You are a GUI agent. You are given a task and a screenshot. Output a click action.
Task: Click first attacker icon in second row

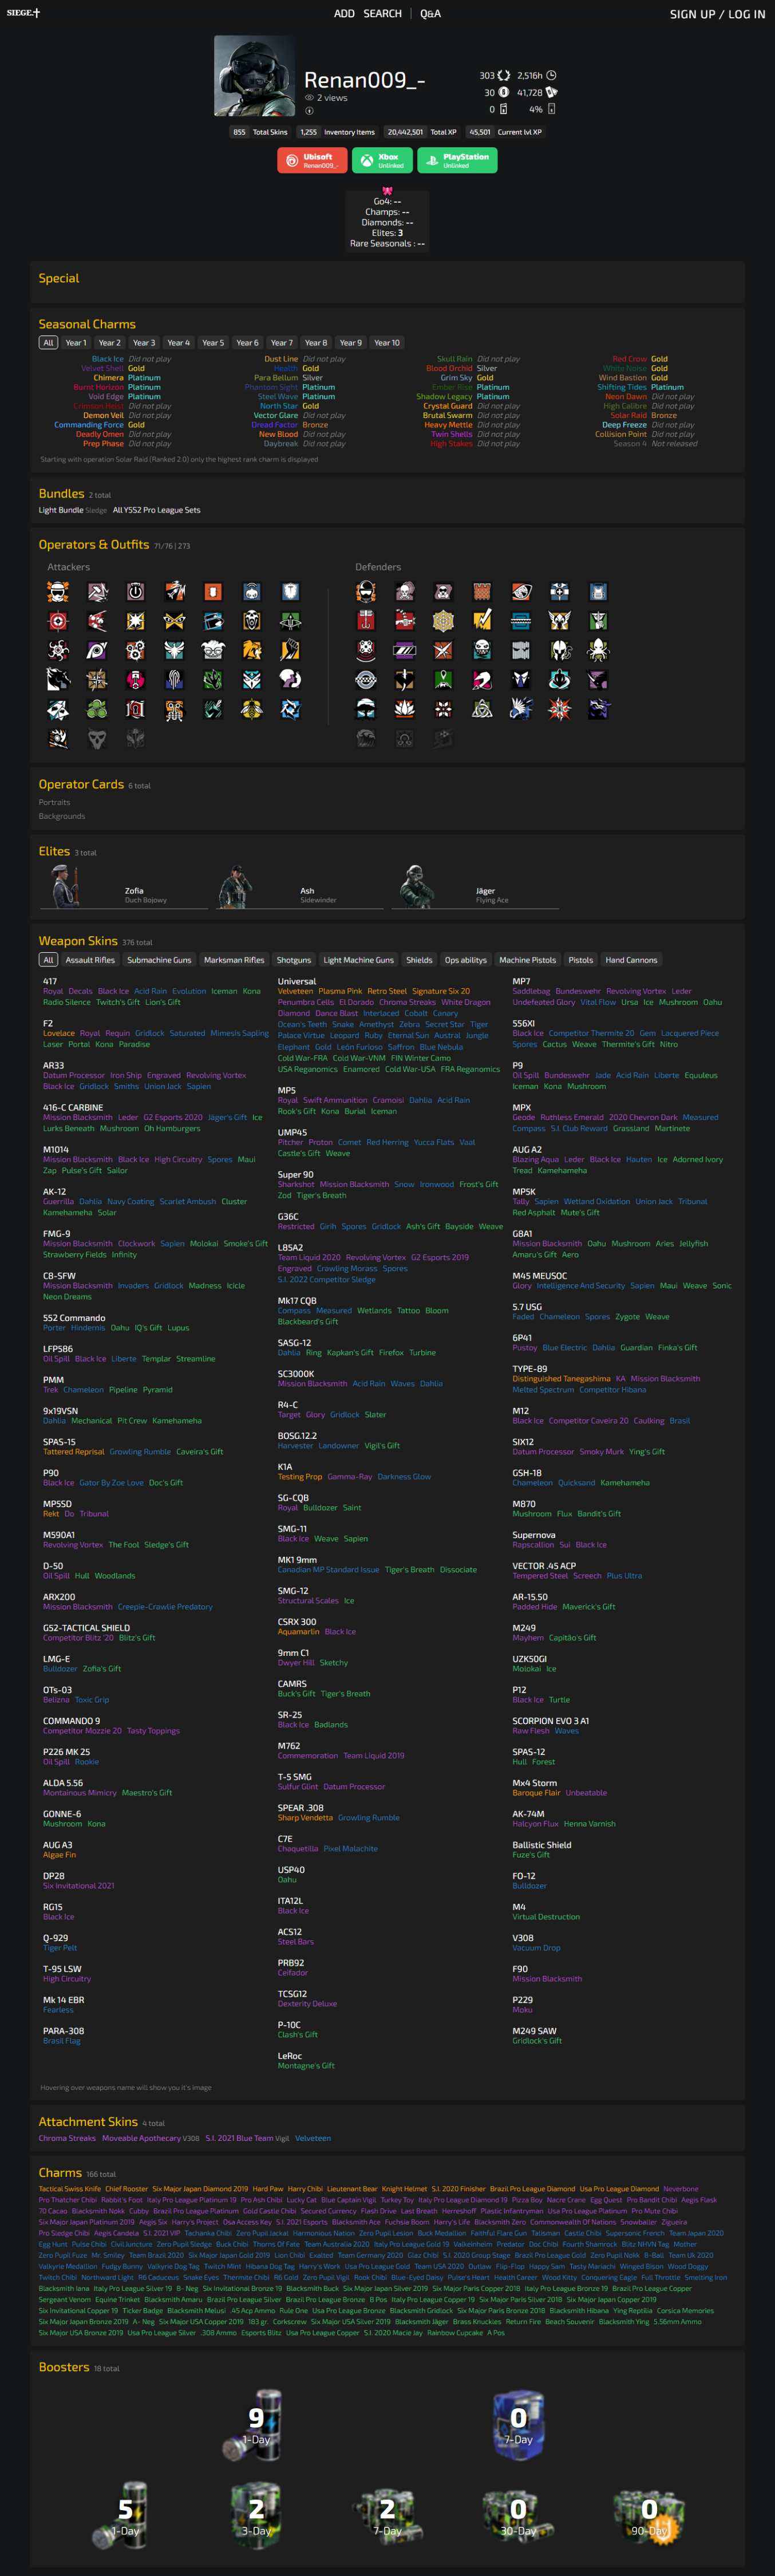(58, 621)
